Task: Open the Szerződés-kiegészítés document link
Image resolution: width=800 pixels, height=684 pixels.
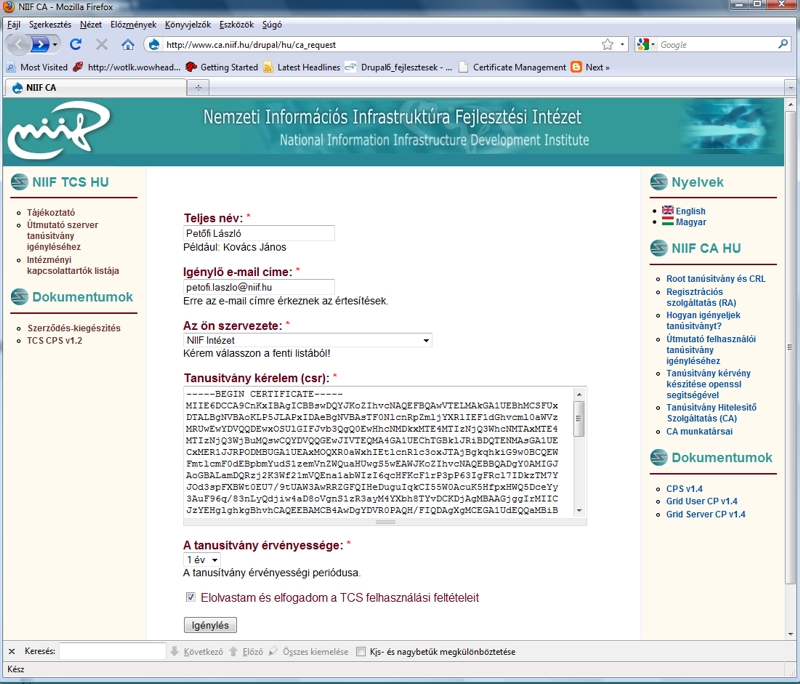Action: (x=74, y=328)
